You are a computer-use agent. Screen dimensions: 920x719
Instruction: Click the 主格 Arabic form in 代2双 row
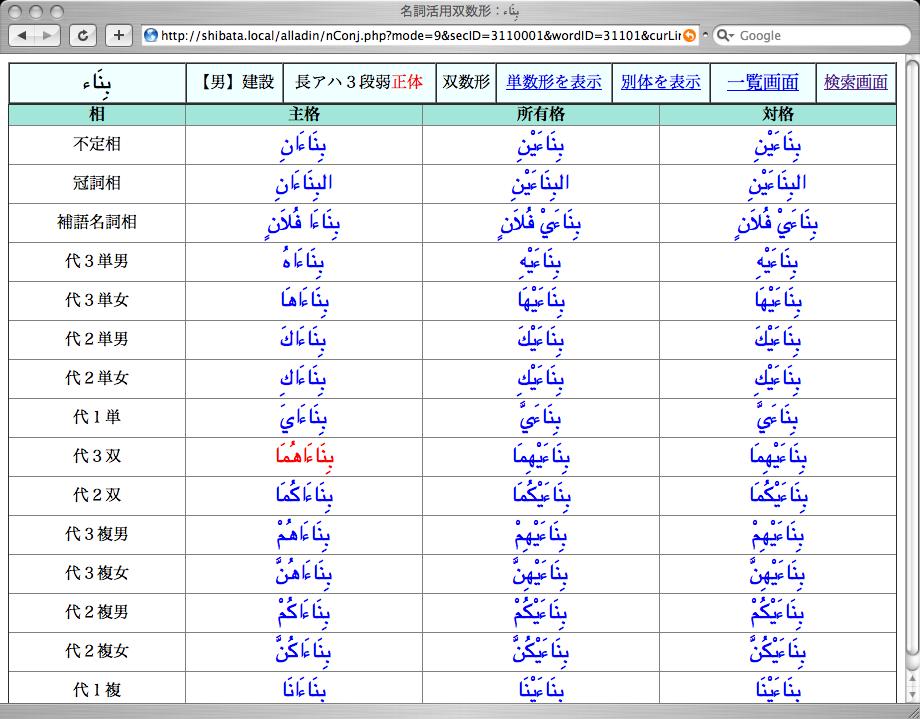pyautogui.click(x=305, y=495)
